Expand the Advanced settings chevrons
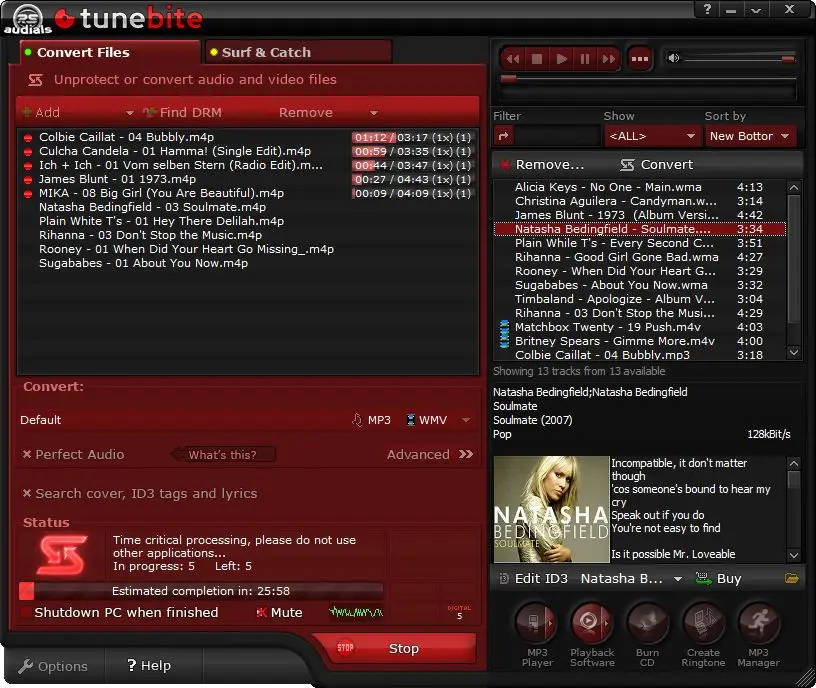Image resolution: width=816 pixels, height=688 pixels. [x=466, y=454]
